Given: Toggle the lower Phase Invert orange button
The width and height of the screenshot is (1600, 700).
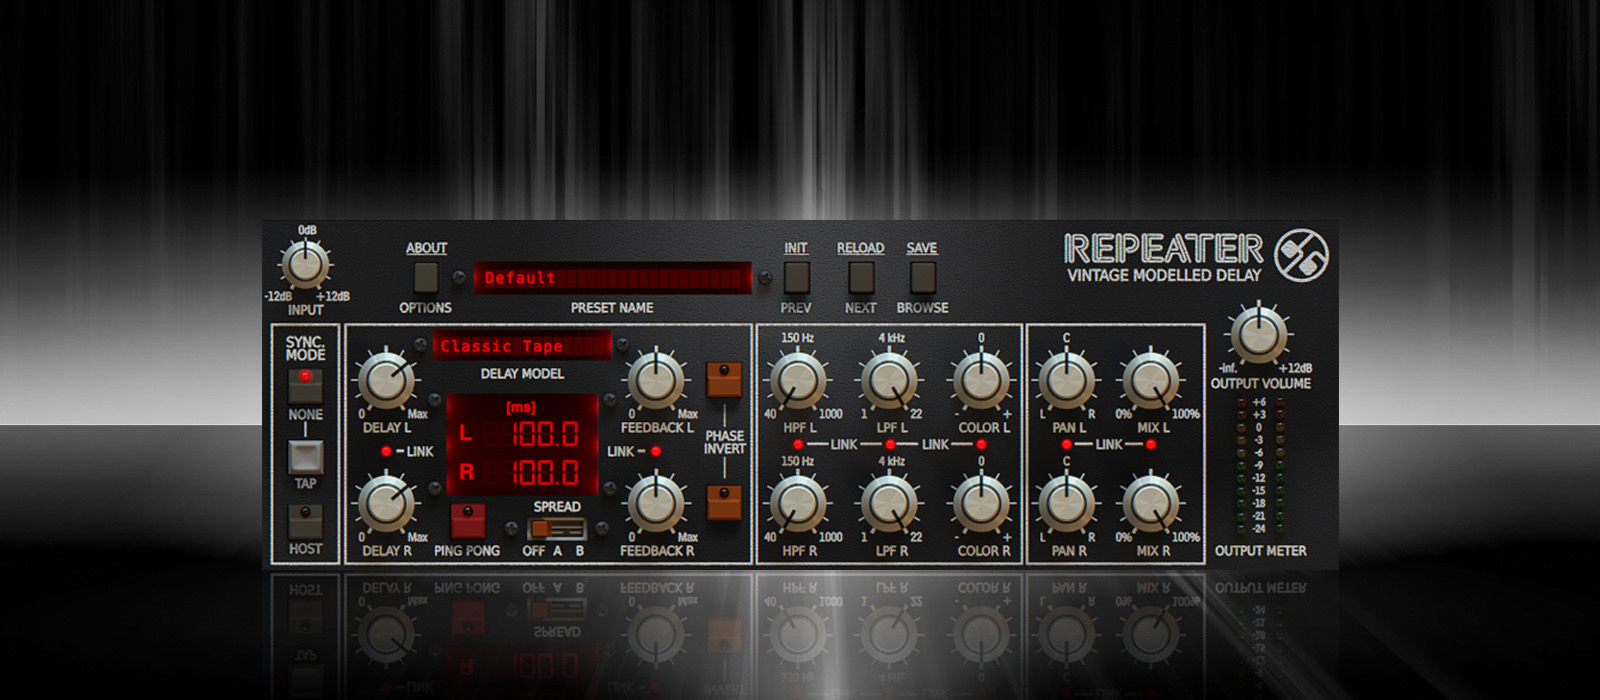Looking at the screenshot, I should click(x=724, y=503).
